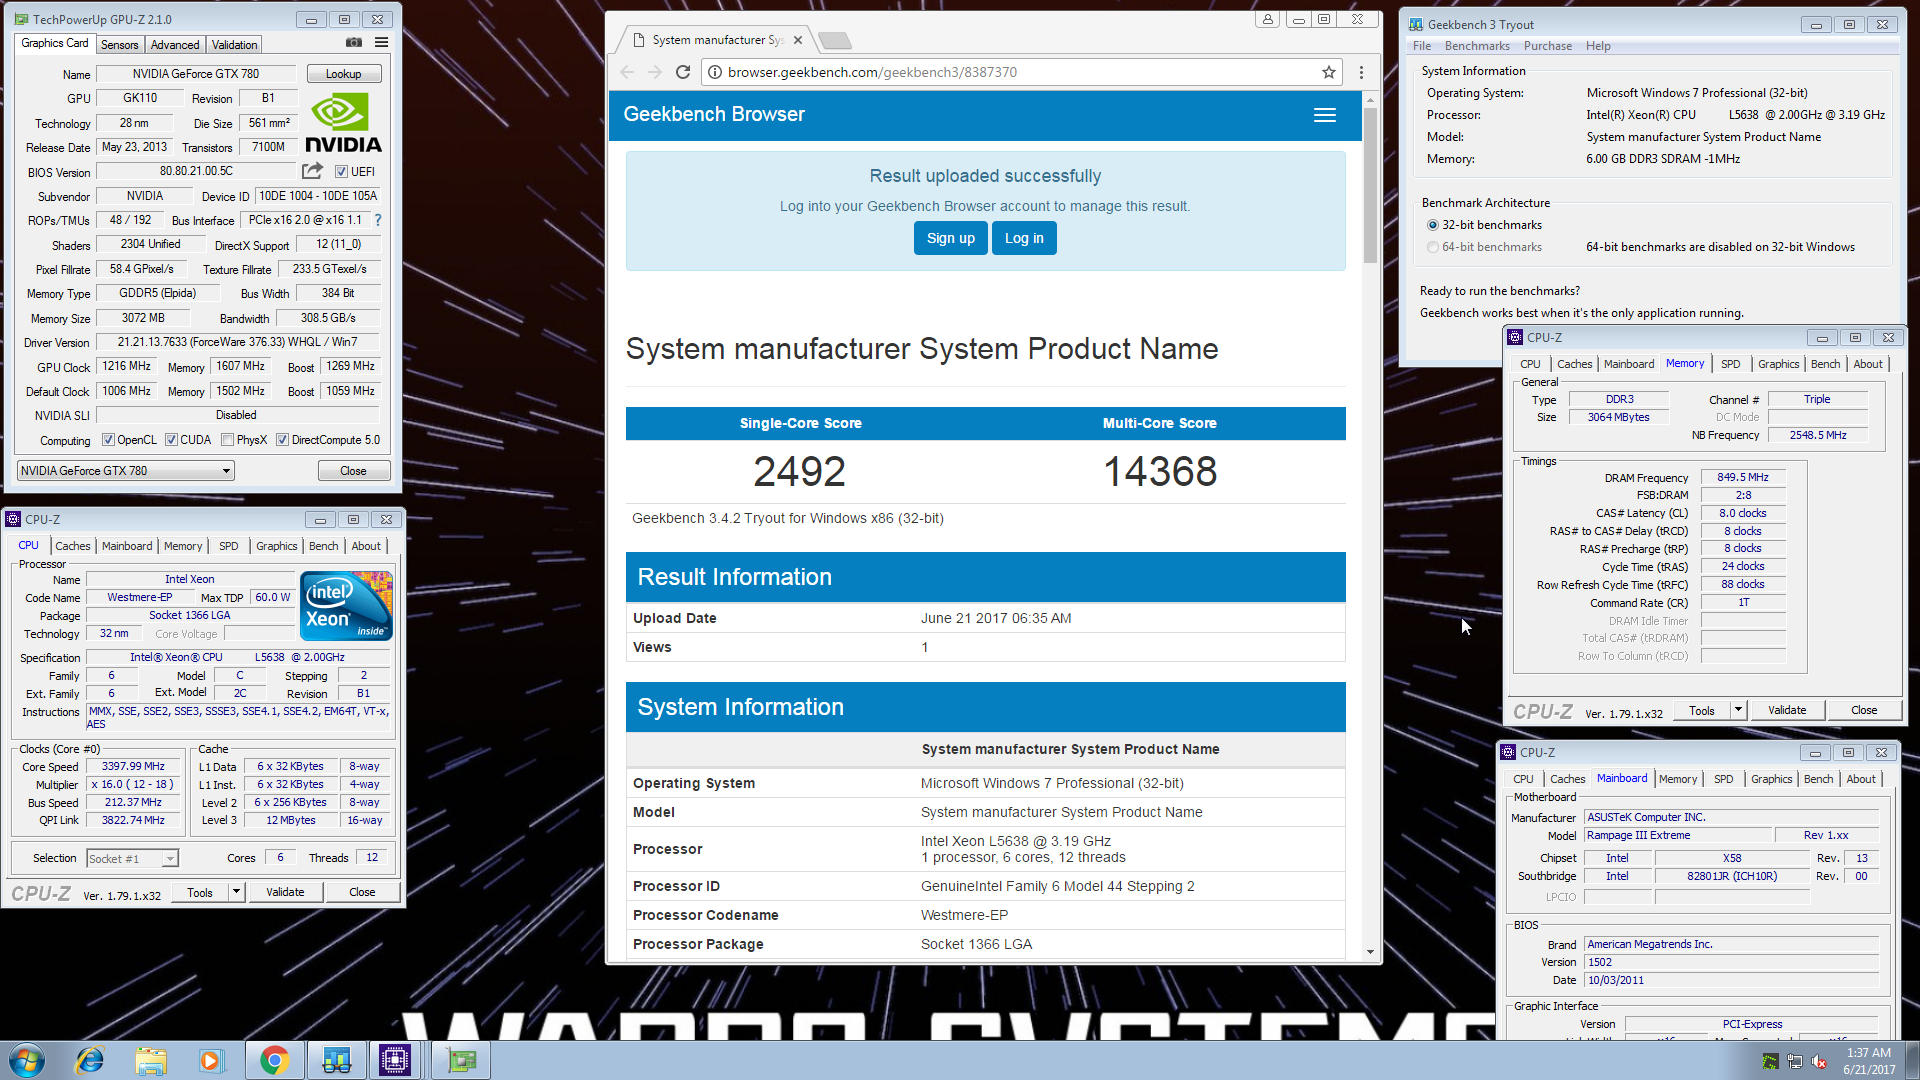
Task: Open Geekbench Browser hamburger menu
Action: (1325, 115)
